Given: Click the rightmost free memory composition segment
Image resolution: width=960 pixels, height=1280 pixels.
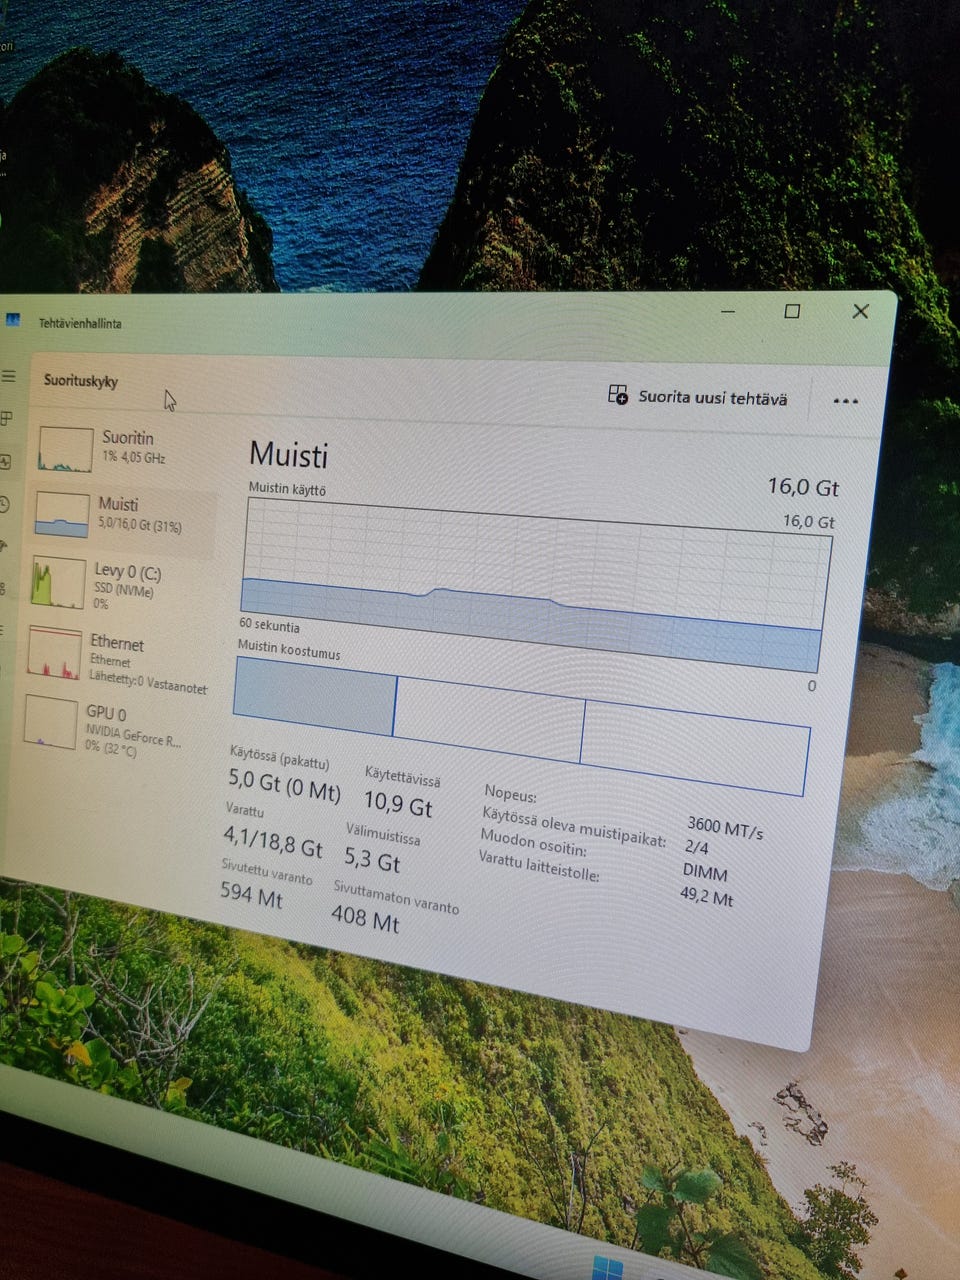Looking at the screenshot, I should (x=694, y=748).
